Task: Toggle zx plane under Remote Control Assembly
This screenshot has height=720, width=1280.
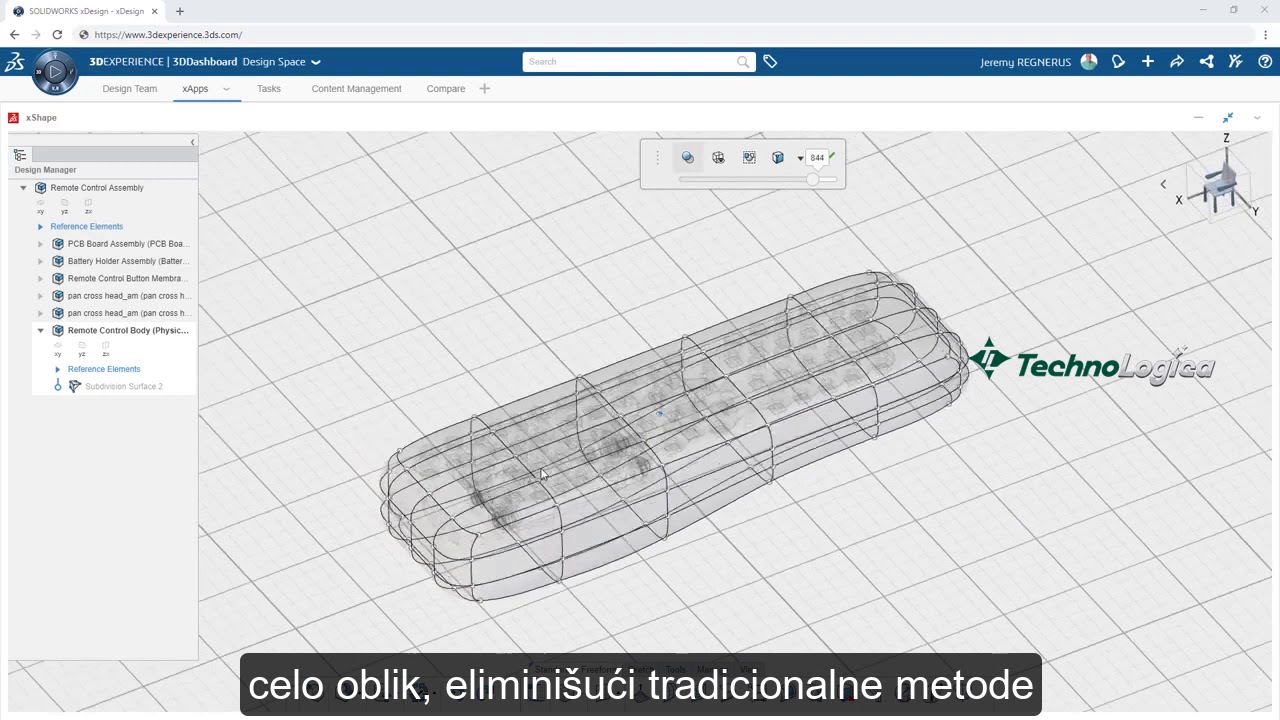Action: point(88,206)
